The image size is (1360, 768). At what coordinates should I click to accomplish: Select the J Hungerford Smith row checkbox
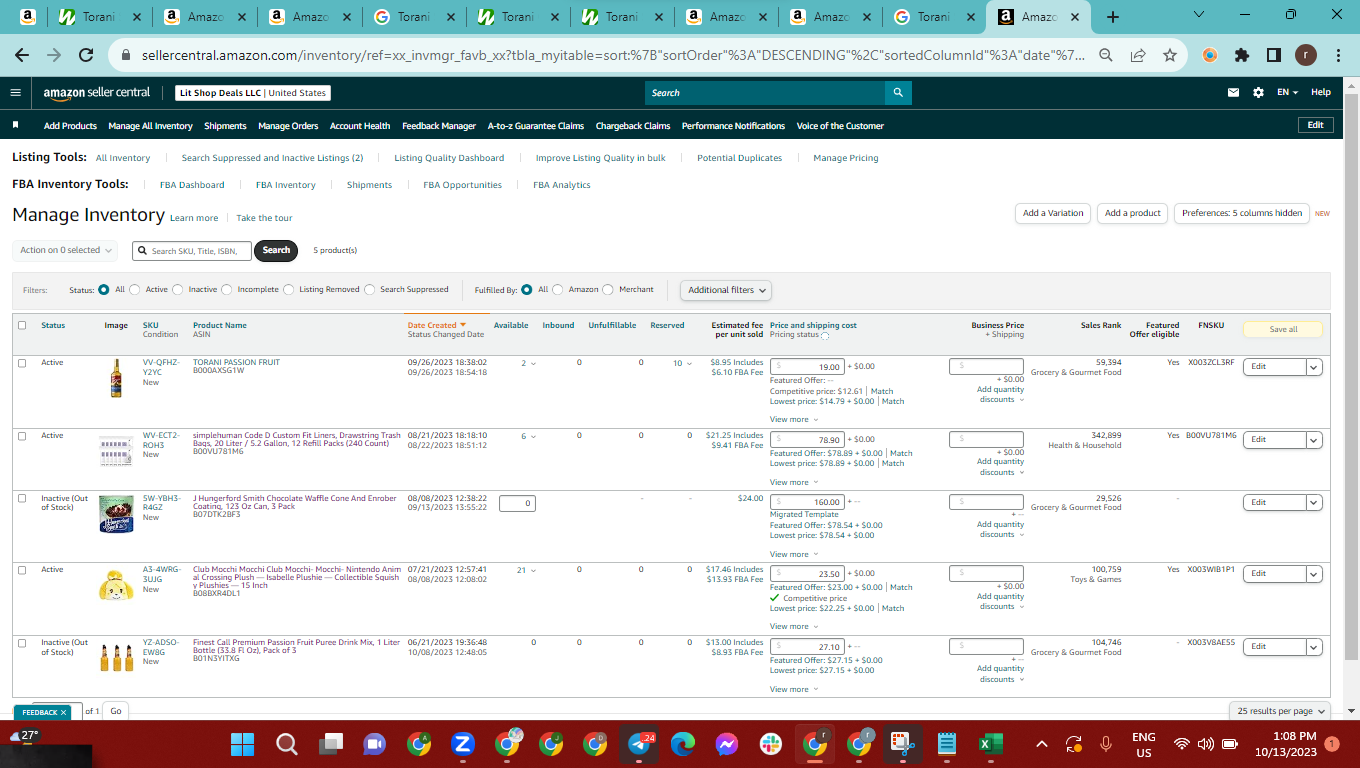22,498
